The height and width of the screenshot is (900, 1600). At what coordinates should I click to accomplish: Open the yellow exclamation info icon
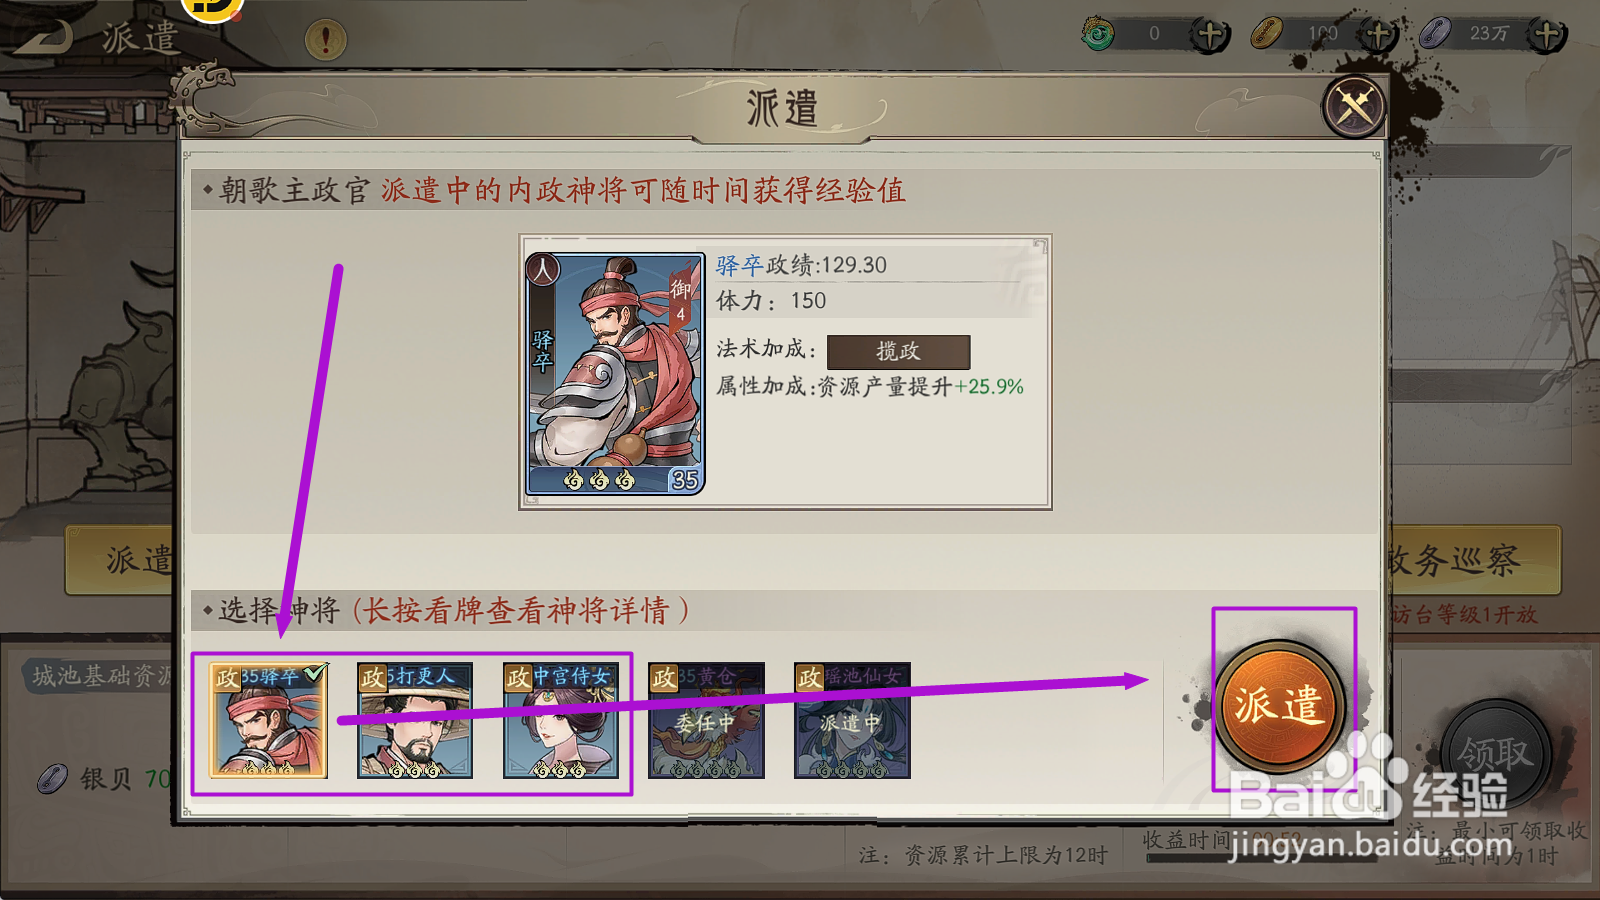[325, 40]
